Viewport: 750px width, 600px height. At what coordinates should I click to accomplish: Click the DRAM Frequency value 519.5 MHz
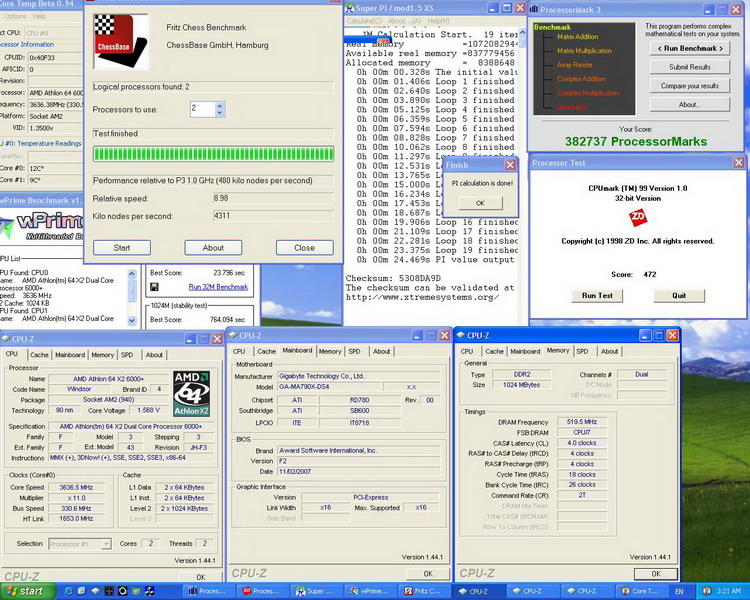[582, 422]
